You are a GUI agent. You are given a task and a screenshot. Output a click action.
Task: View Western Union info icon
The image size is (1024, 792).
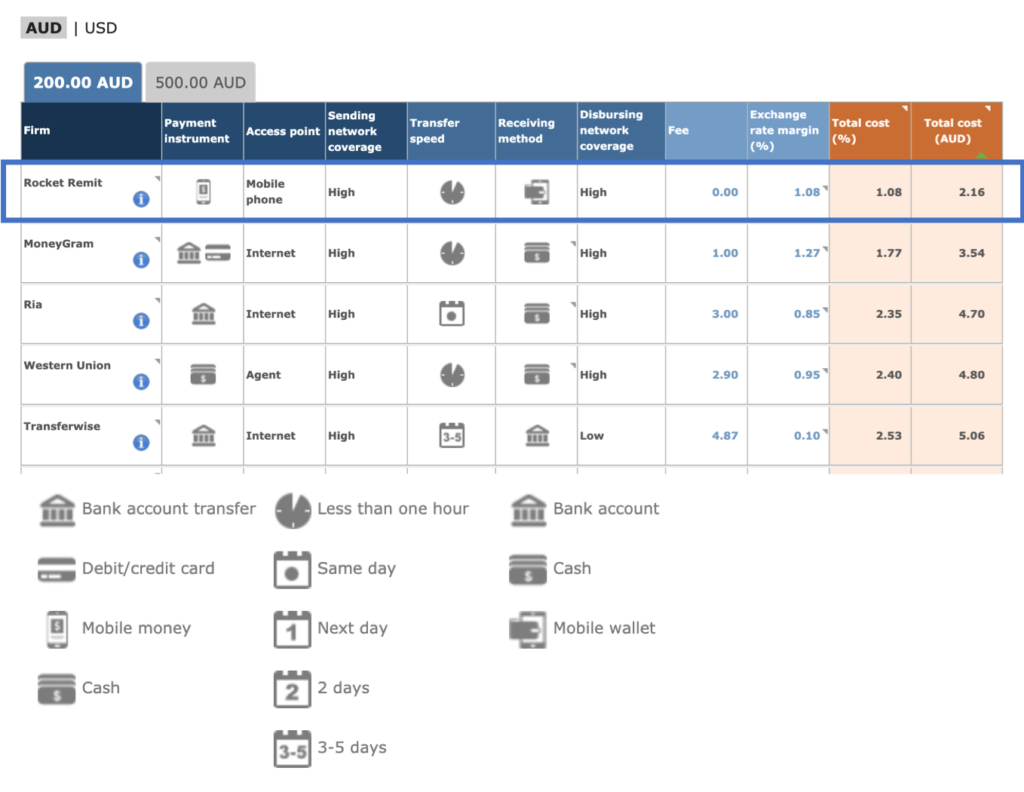click(141, 381)
